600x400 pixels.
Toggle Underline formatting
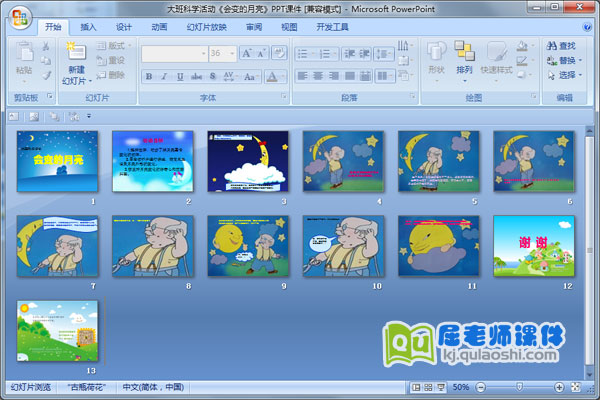pos(180,77)
